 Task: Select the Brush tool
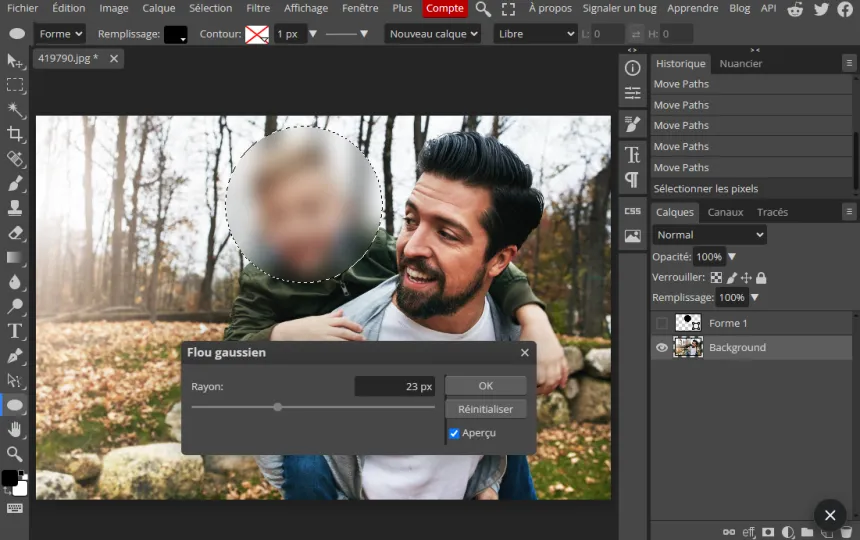pos(14,183)
